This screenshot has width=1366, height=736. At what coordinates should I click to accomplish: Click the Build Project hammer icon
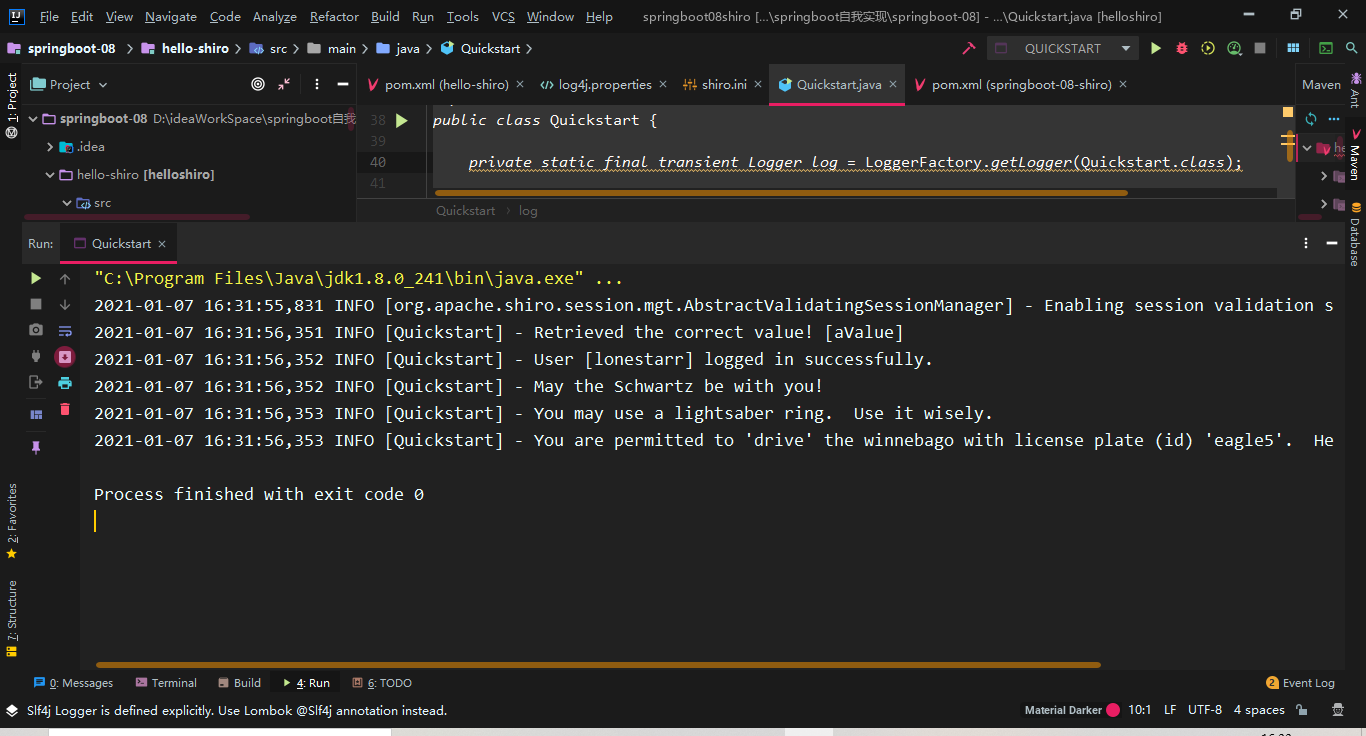pos(968,48)
